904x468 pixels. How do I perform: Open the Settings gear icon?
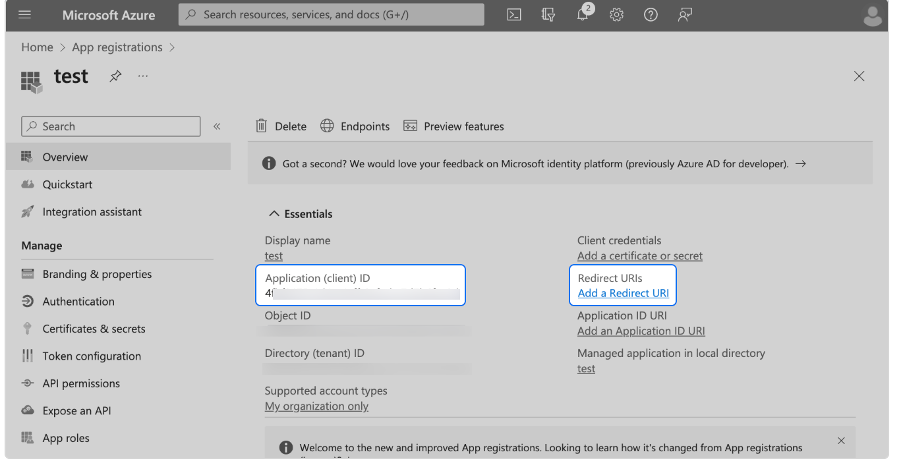(617, 15)
